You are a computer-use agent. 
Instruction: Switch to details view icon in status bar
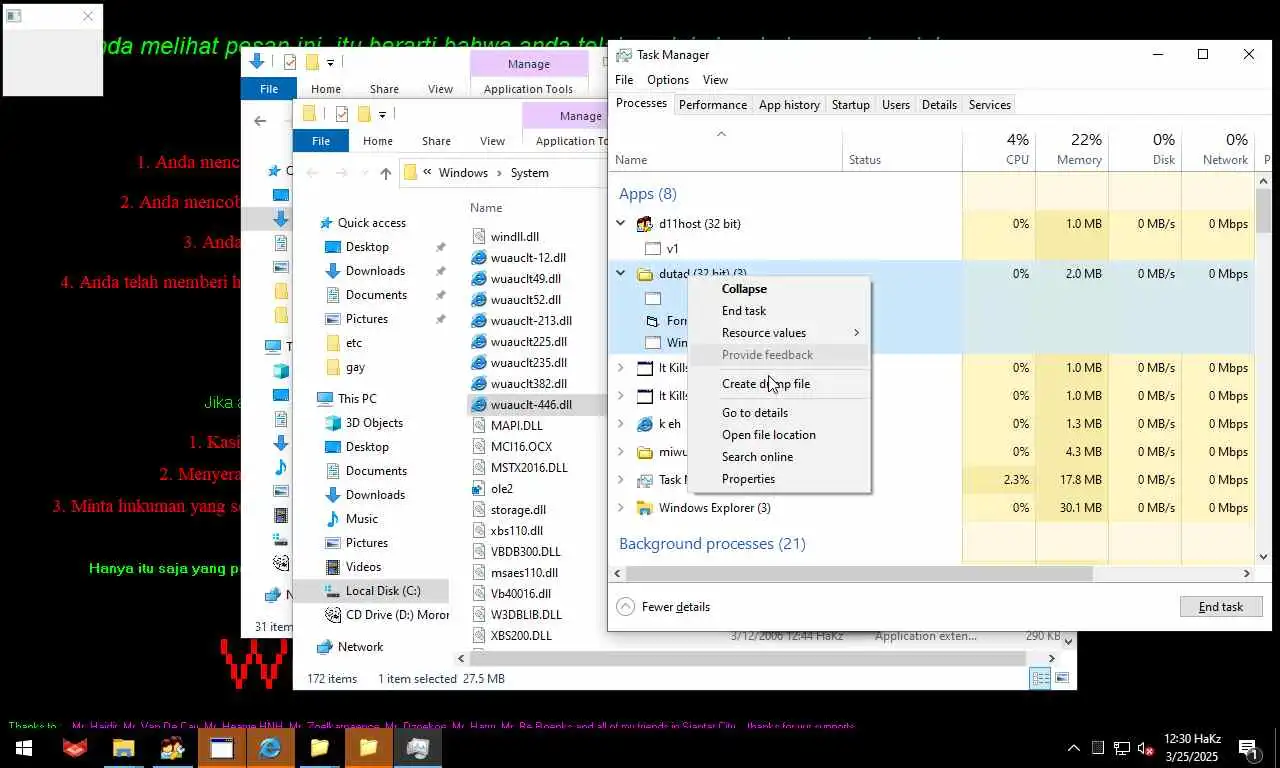point(1040,678)
